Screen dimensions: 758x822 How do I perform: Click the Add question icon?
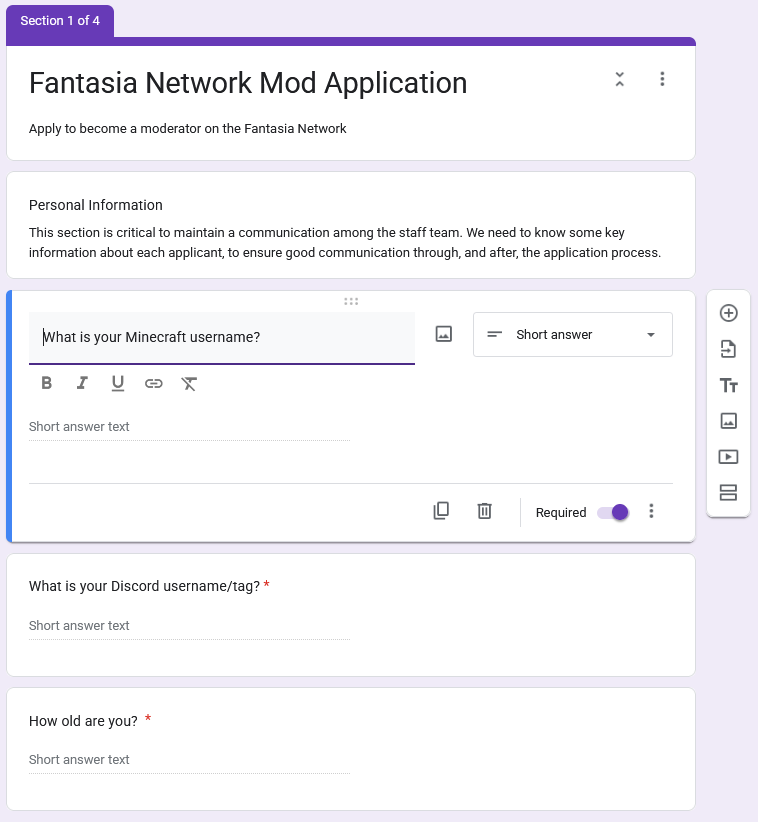pyautogui.click(x=728, y=313)
